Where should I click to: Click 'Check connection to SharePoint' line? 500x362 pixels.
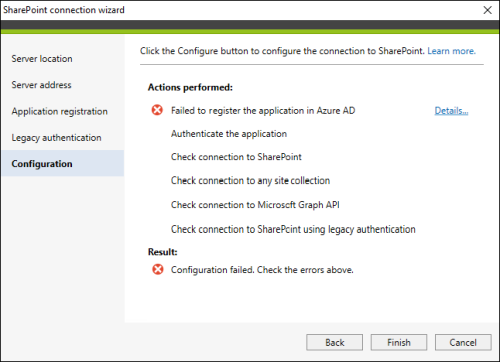coord(236,157)
